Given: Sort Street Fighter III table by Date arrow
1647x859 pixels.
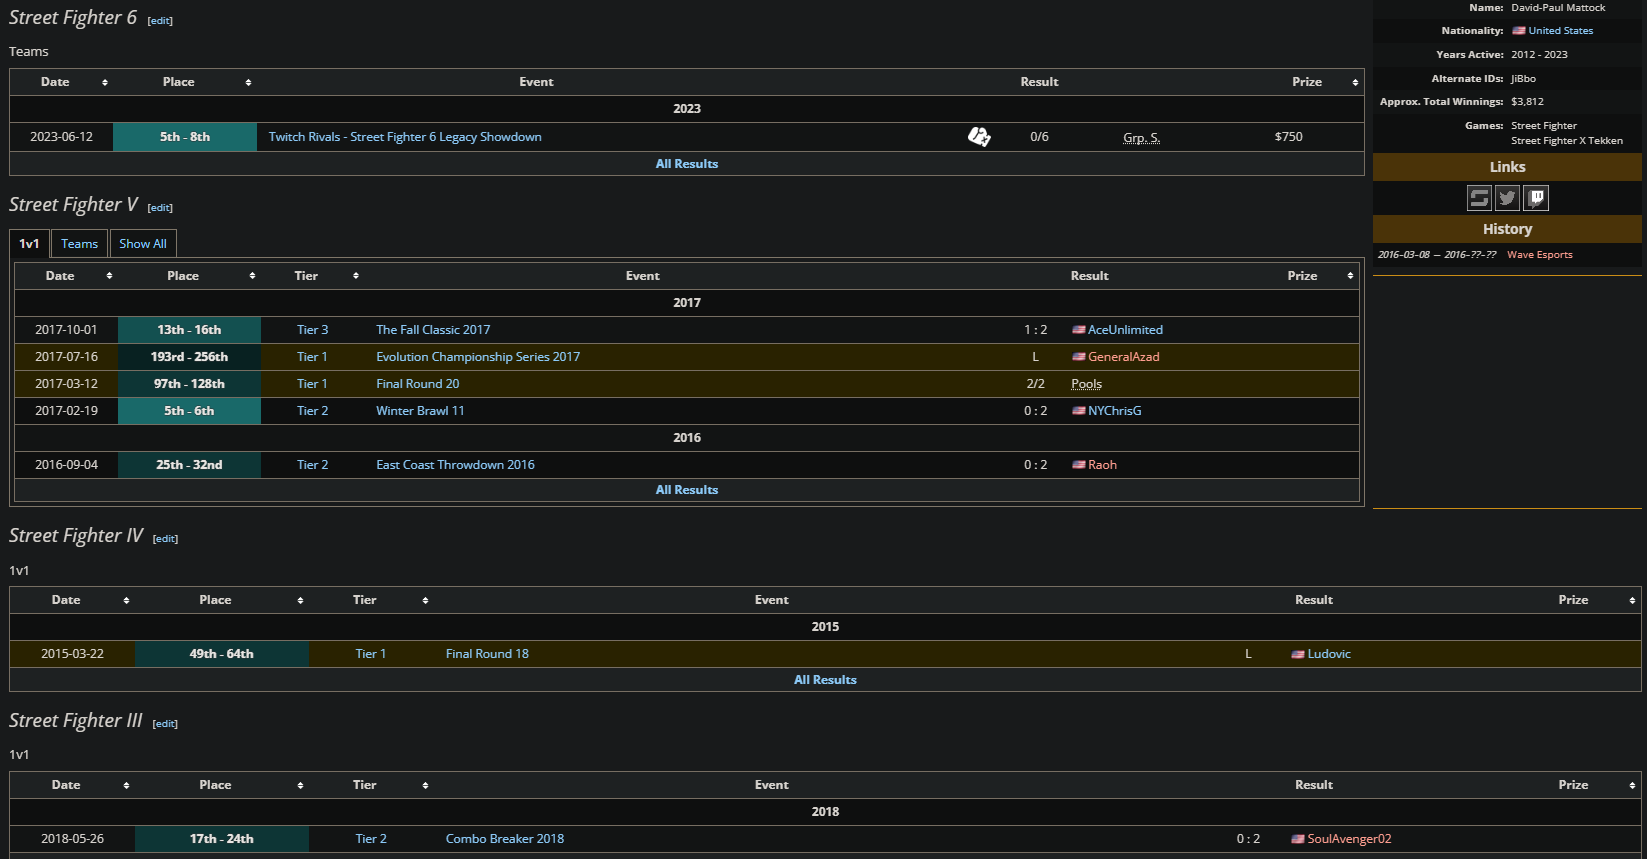Looking at the screenshot, I should tap(126, 785).
